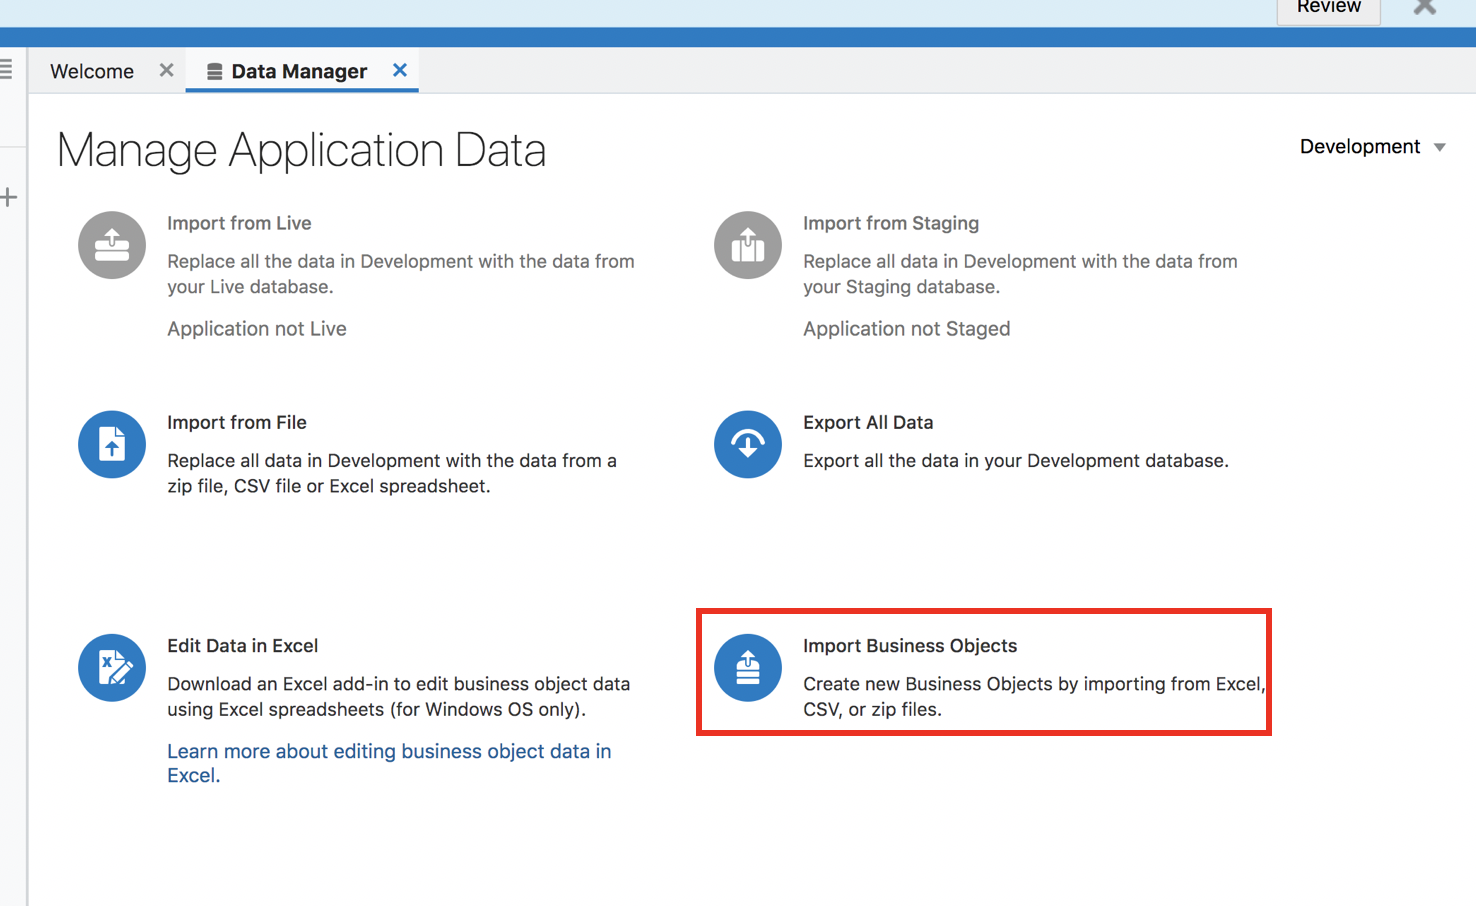1478x906 pixels.
Task: Click the database icon on the Data Manager tab
Action: 214,72
